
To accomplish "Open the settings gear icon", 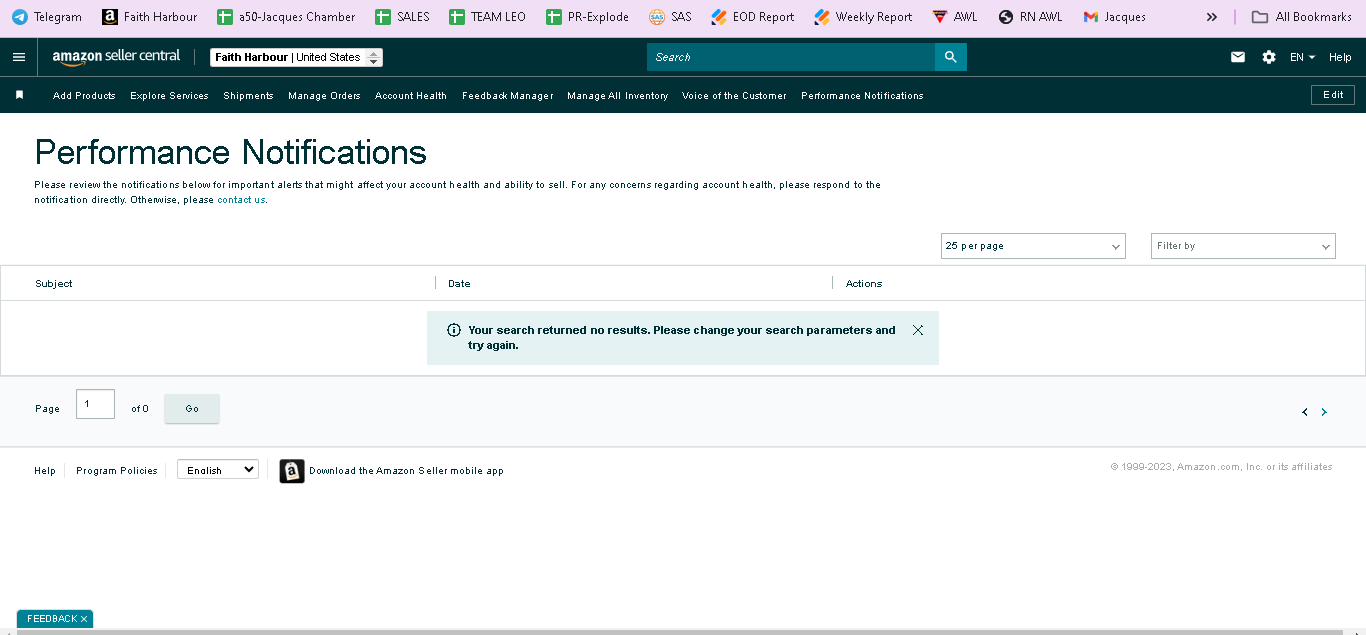I will pyautogui.click(x=1269, y=57).
